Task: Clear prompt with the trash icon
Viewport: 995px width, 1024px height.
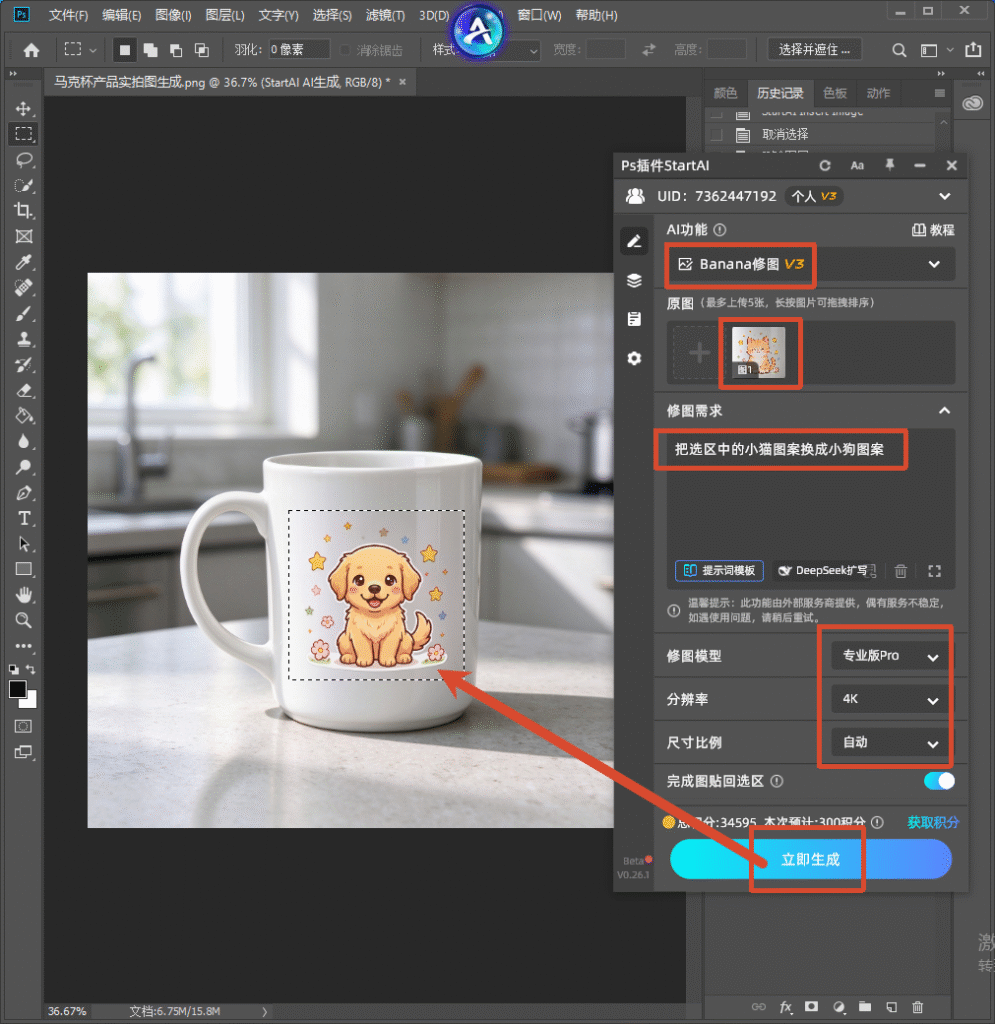Action: tap(901, 571)
